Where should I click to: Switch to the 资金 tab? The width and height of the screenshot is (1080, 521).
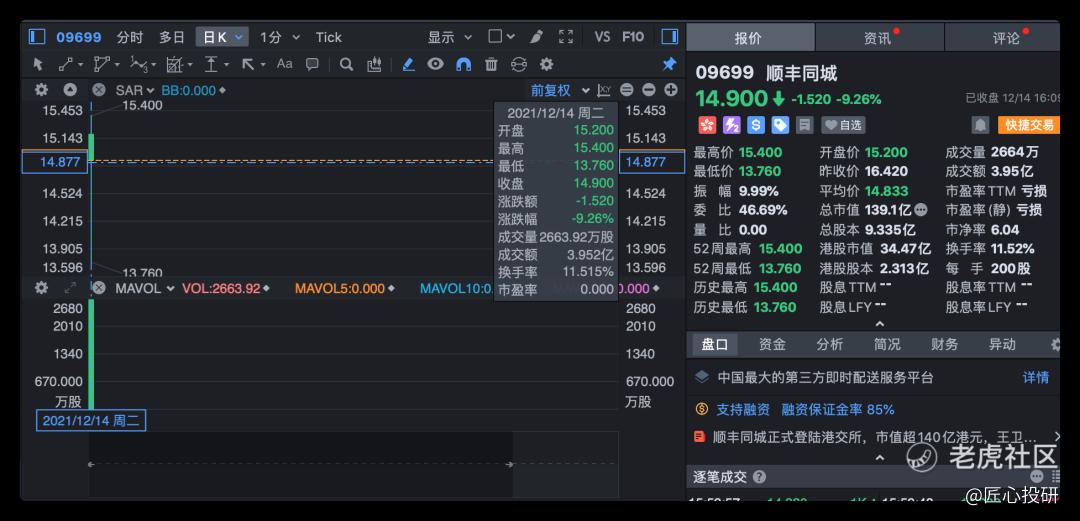pos(772,344)
